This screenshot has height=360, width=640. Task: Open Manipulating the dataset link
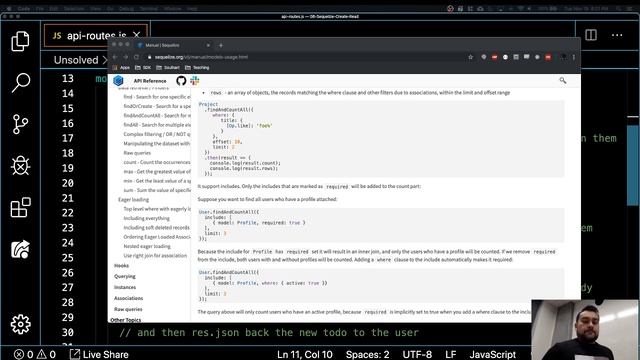(157, 144)
